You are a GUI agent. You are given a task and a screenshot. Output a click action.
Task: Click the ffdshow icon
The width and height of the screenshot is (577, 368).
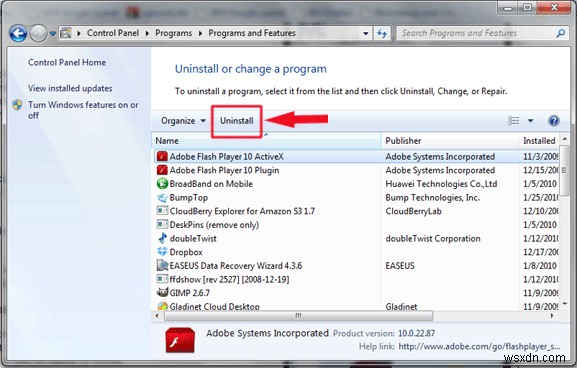pos(162,279)
